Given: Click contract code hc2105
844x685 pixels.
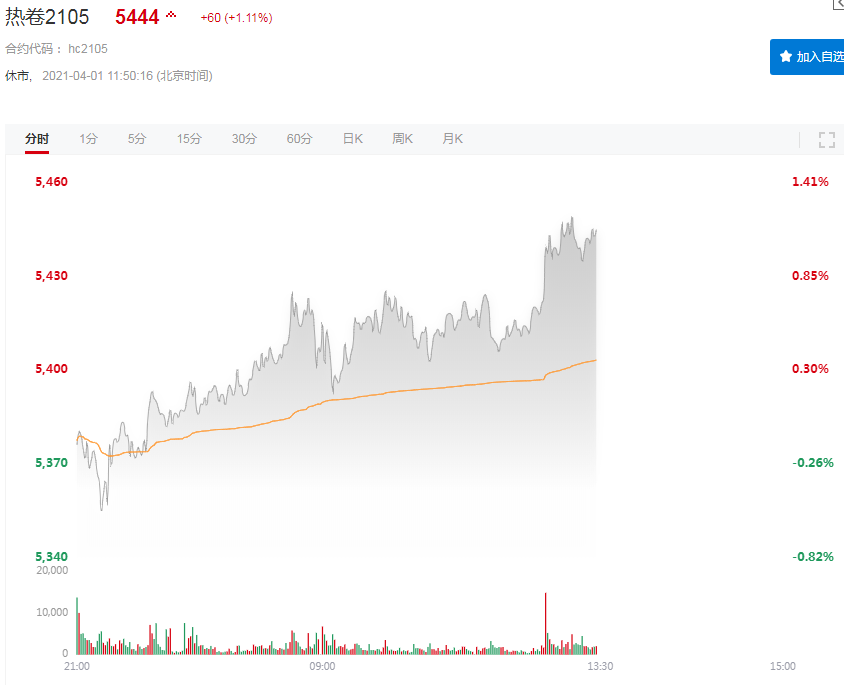Looking at the screenshot, I should point(88,48).
